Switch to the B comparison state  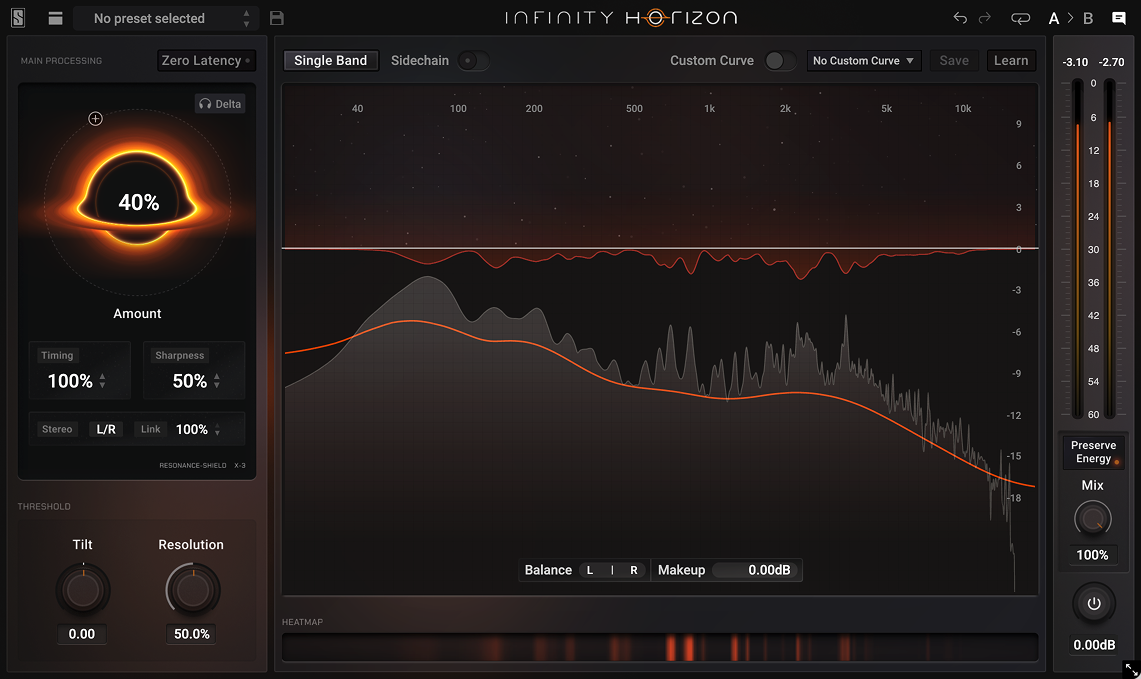point(1088,18)
